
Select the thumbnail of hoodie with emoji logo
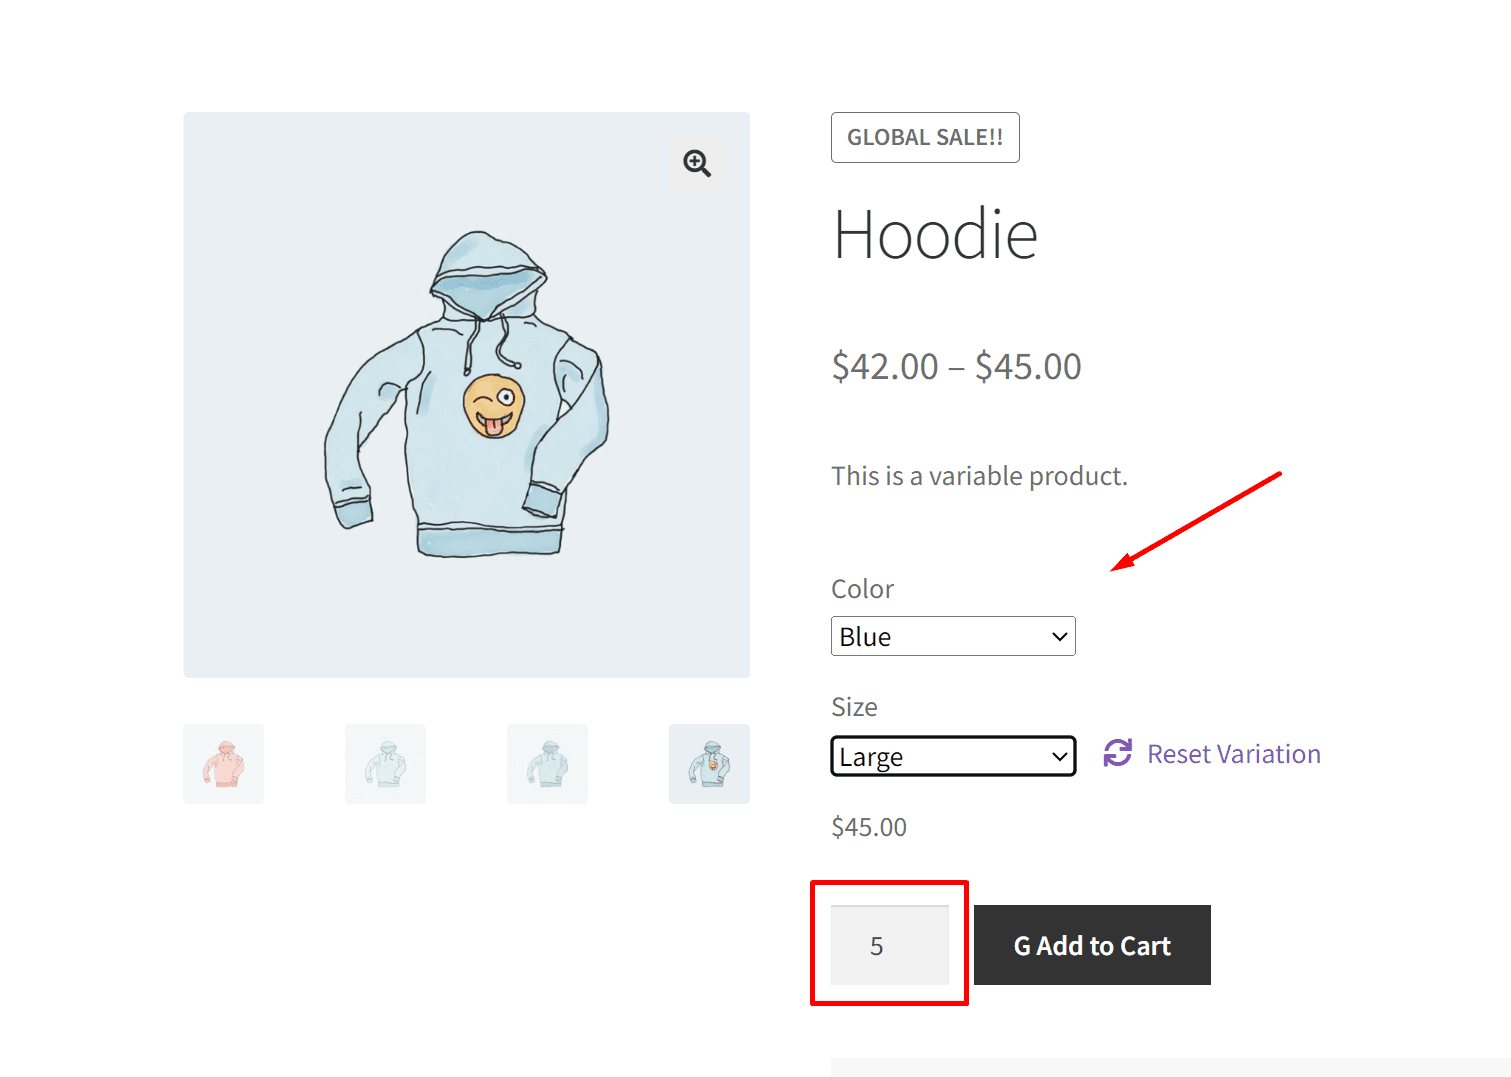(709, 764)
